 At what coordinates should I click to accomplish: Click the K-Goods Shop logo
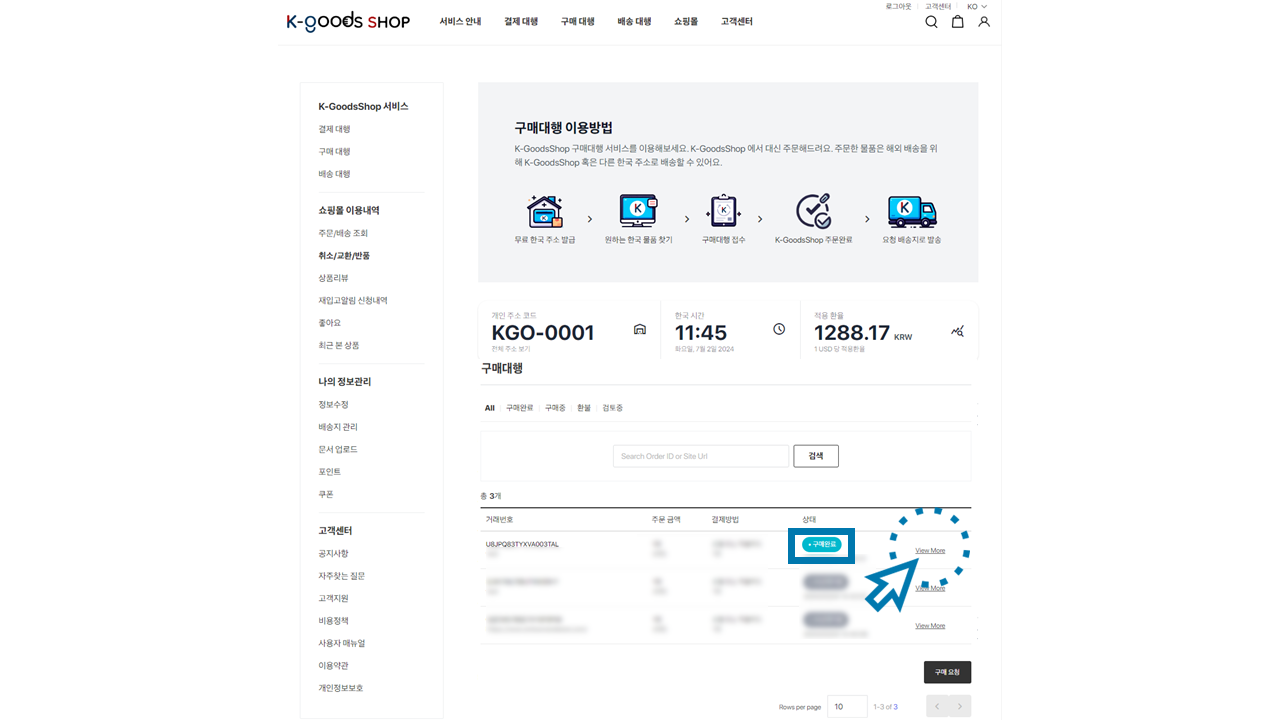point(348,22)
